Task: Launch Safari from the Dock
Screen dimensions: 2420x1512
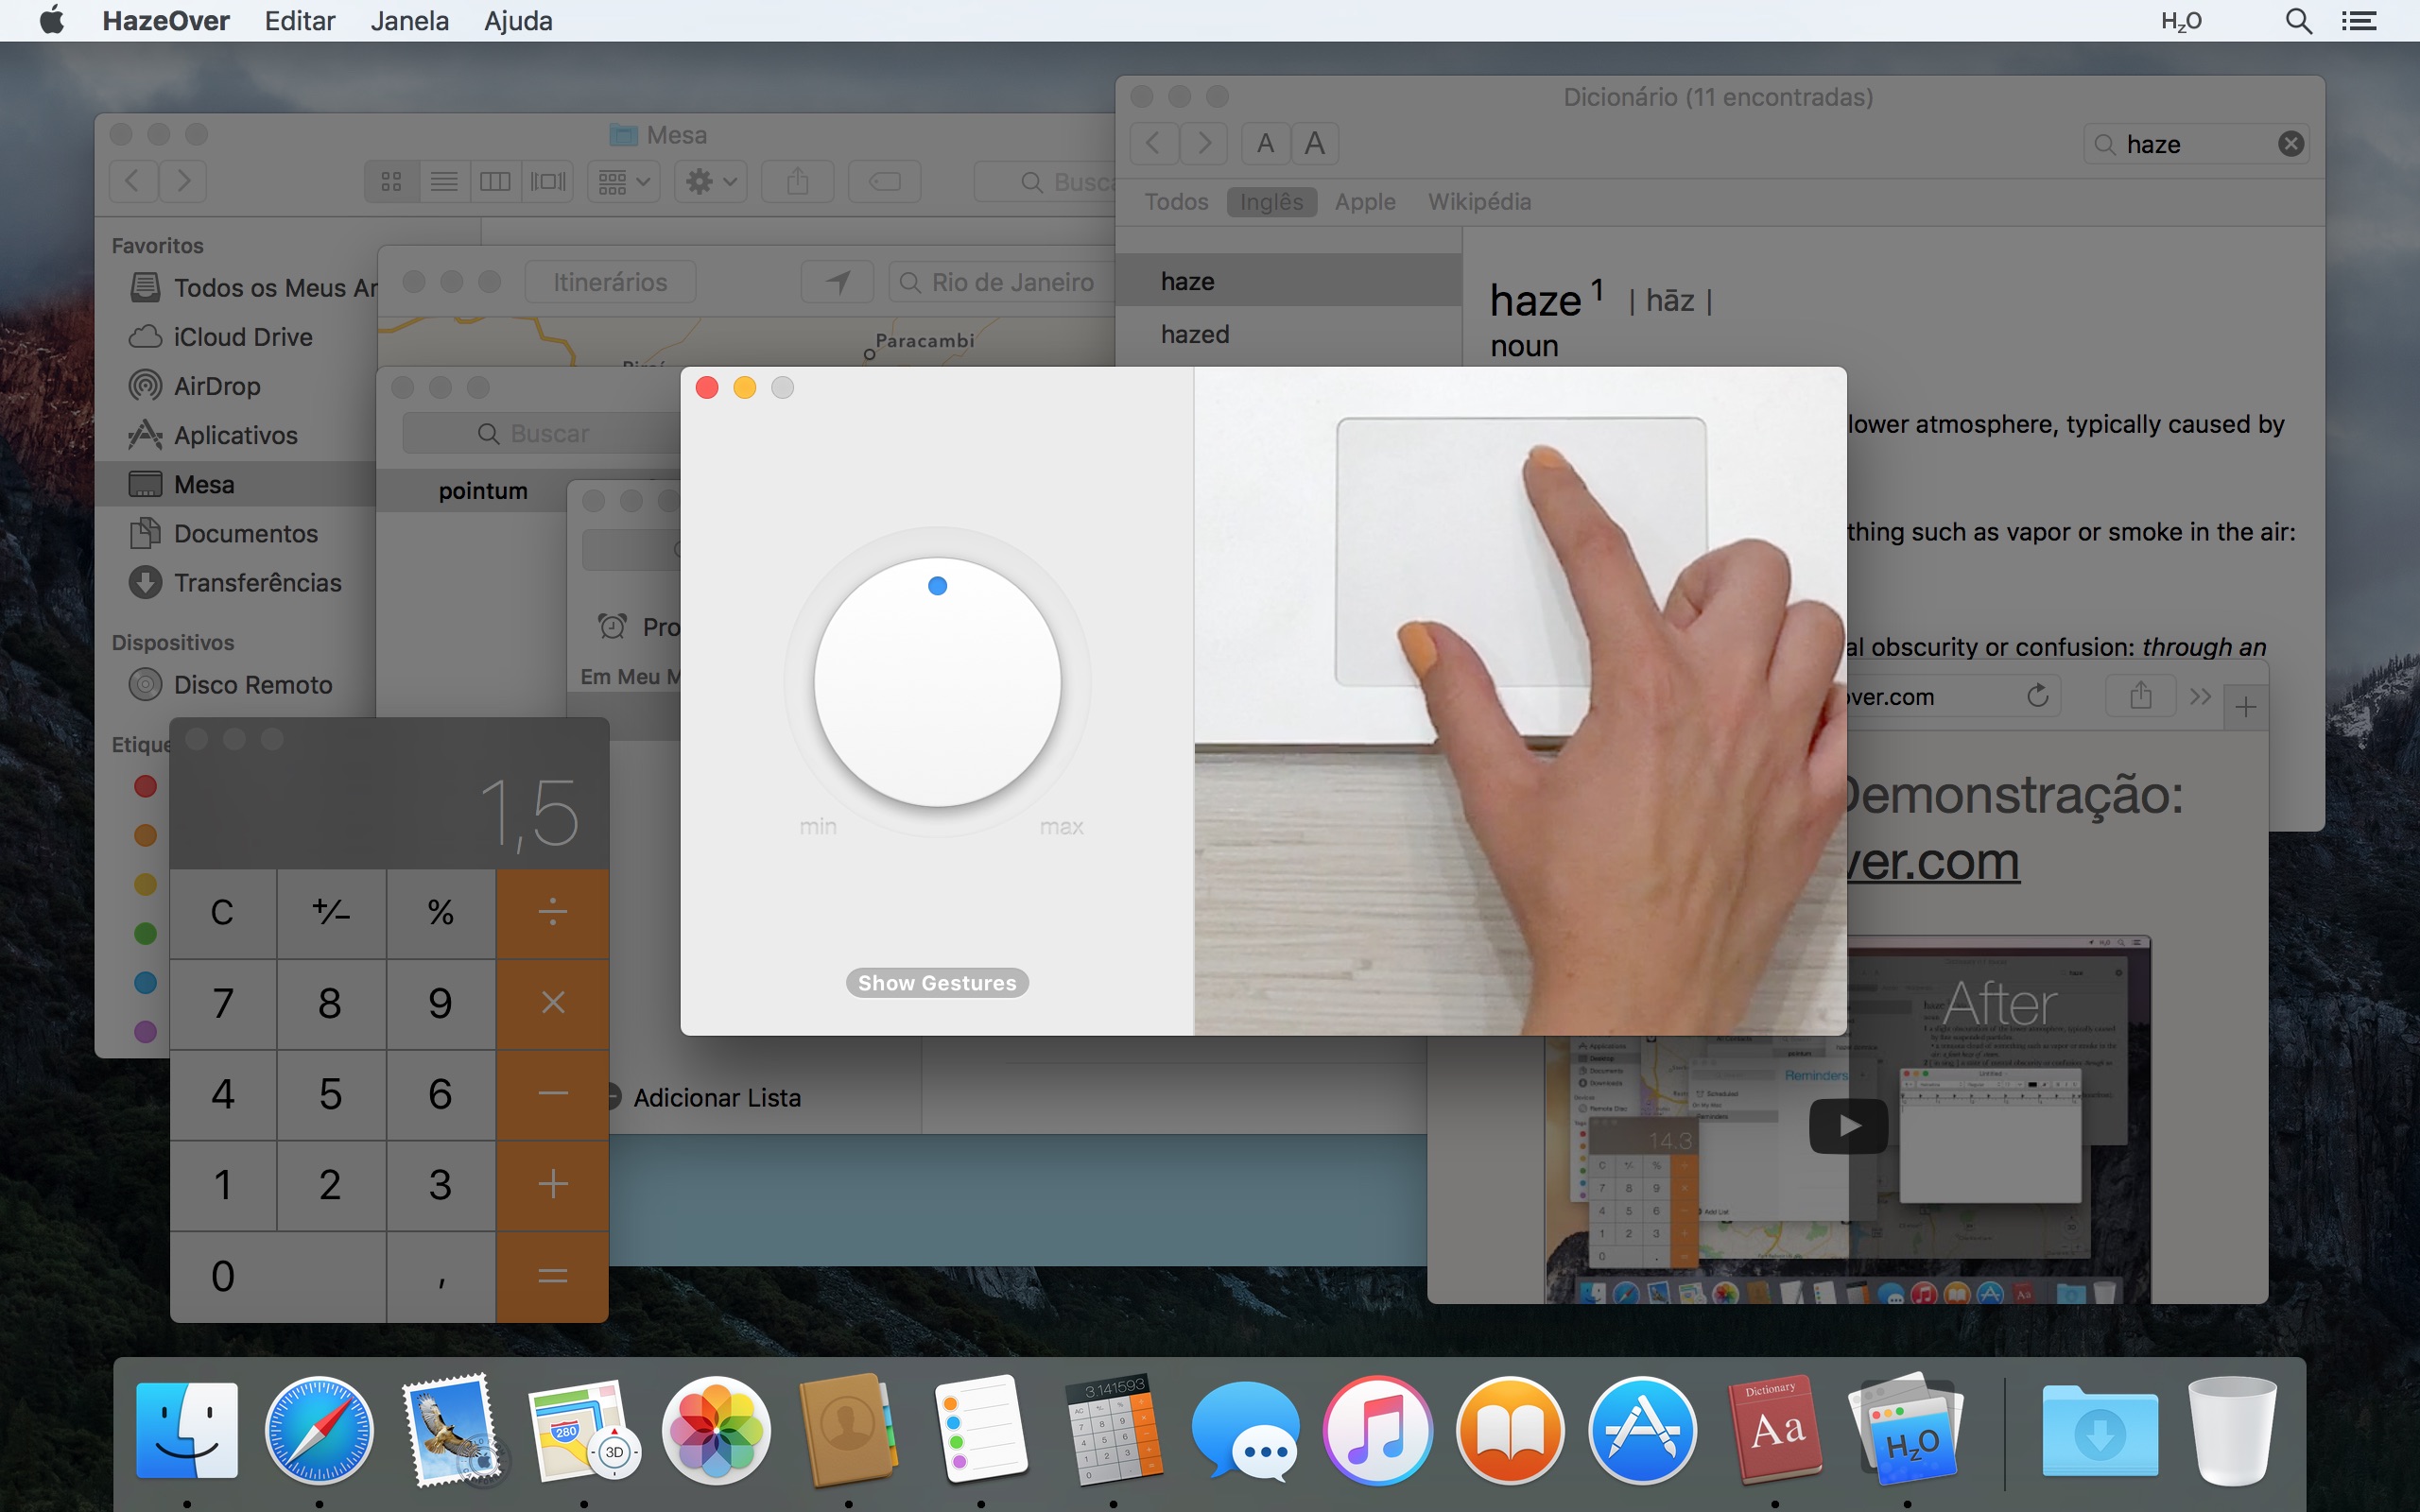Action: (319, 1430)
